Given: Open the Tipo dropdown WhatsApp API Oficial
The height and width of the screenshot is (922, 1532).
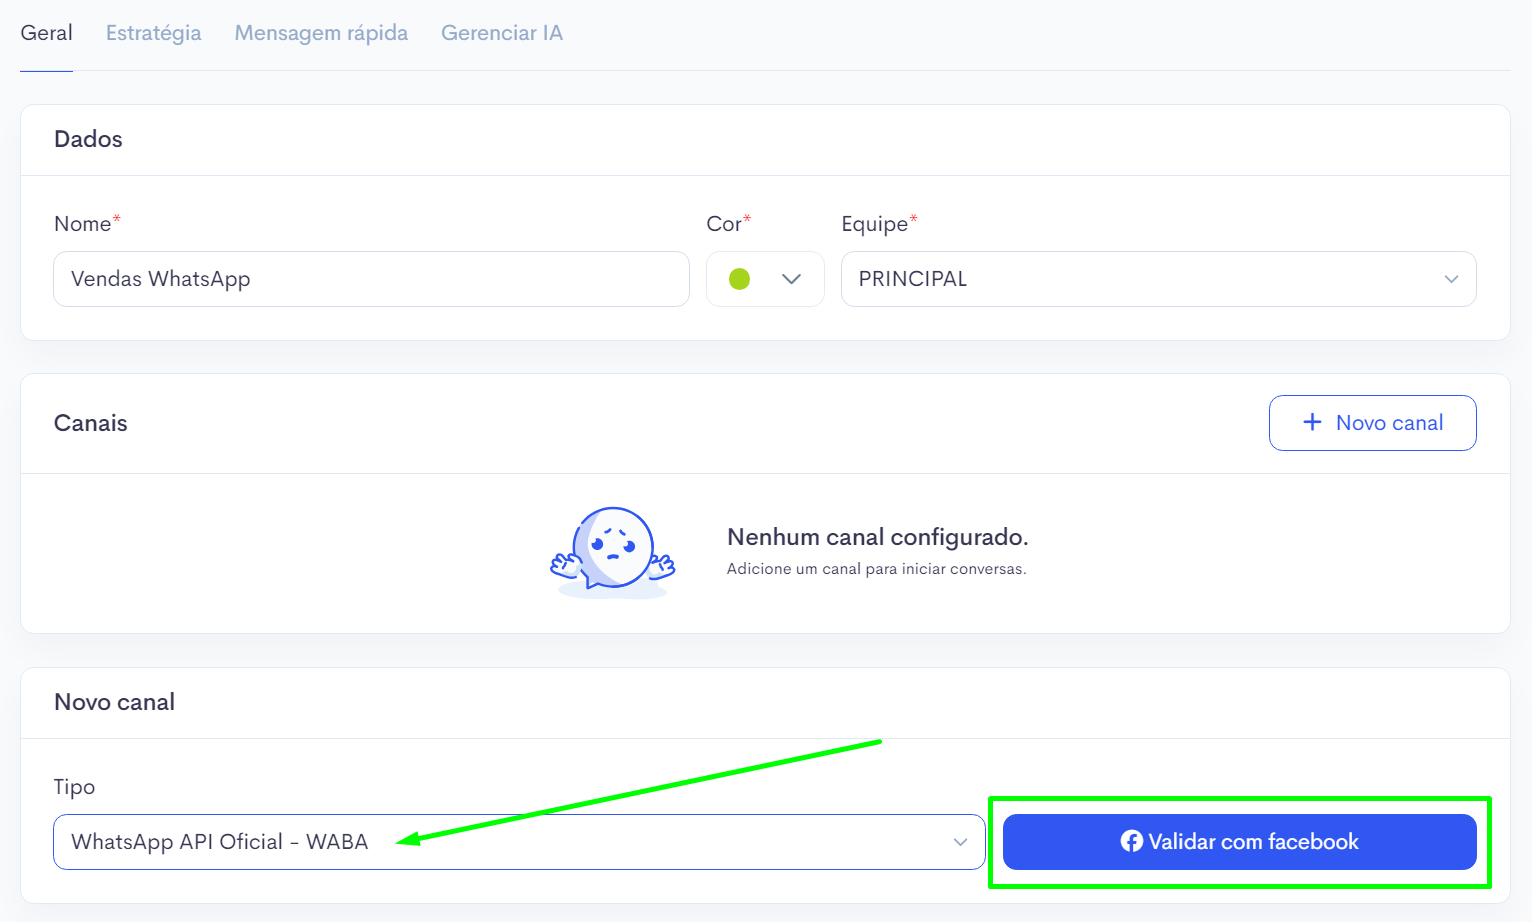Looking at the screenshot, I should [519, 842].
